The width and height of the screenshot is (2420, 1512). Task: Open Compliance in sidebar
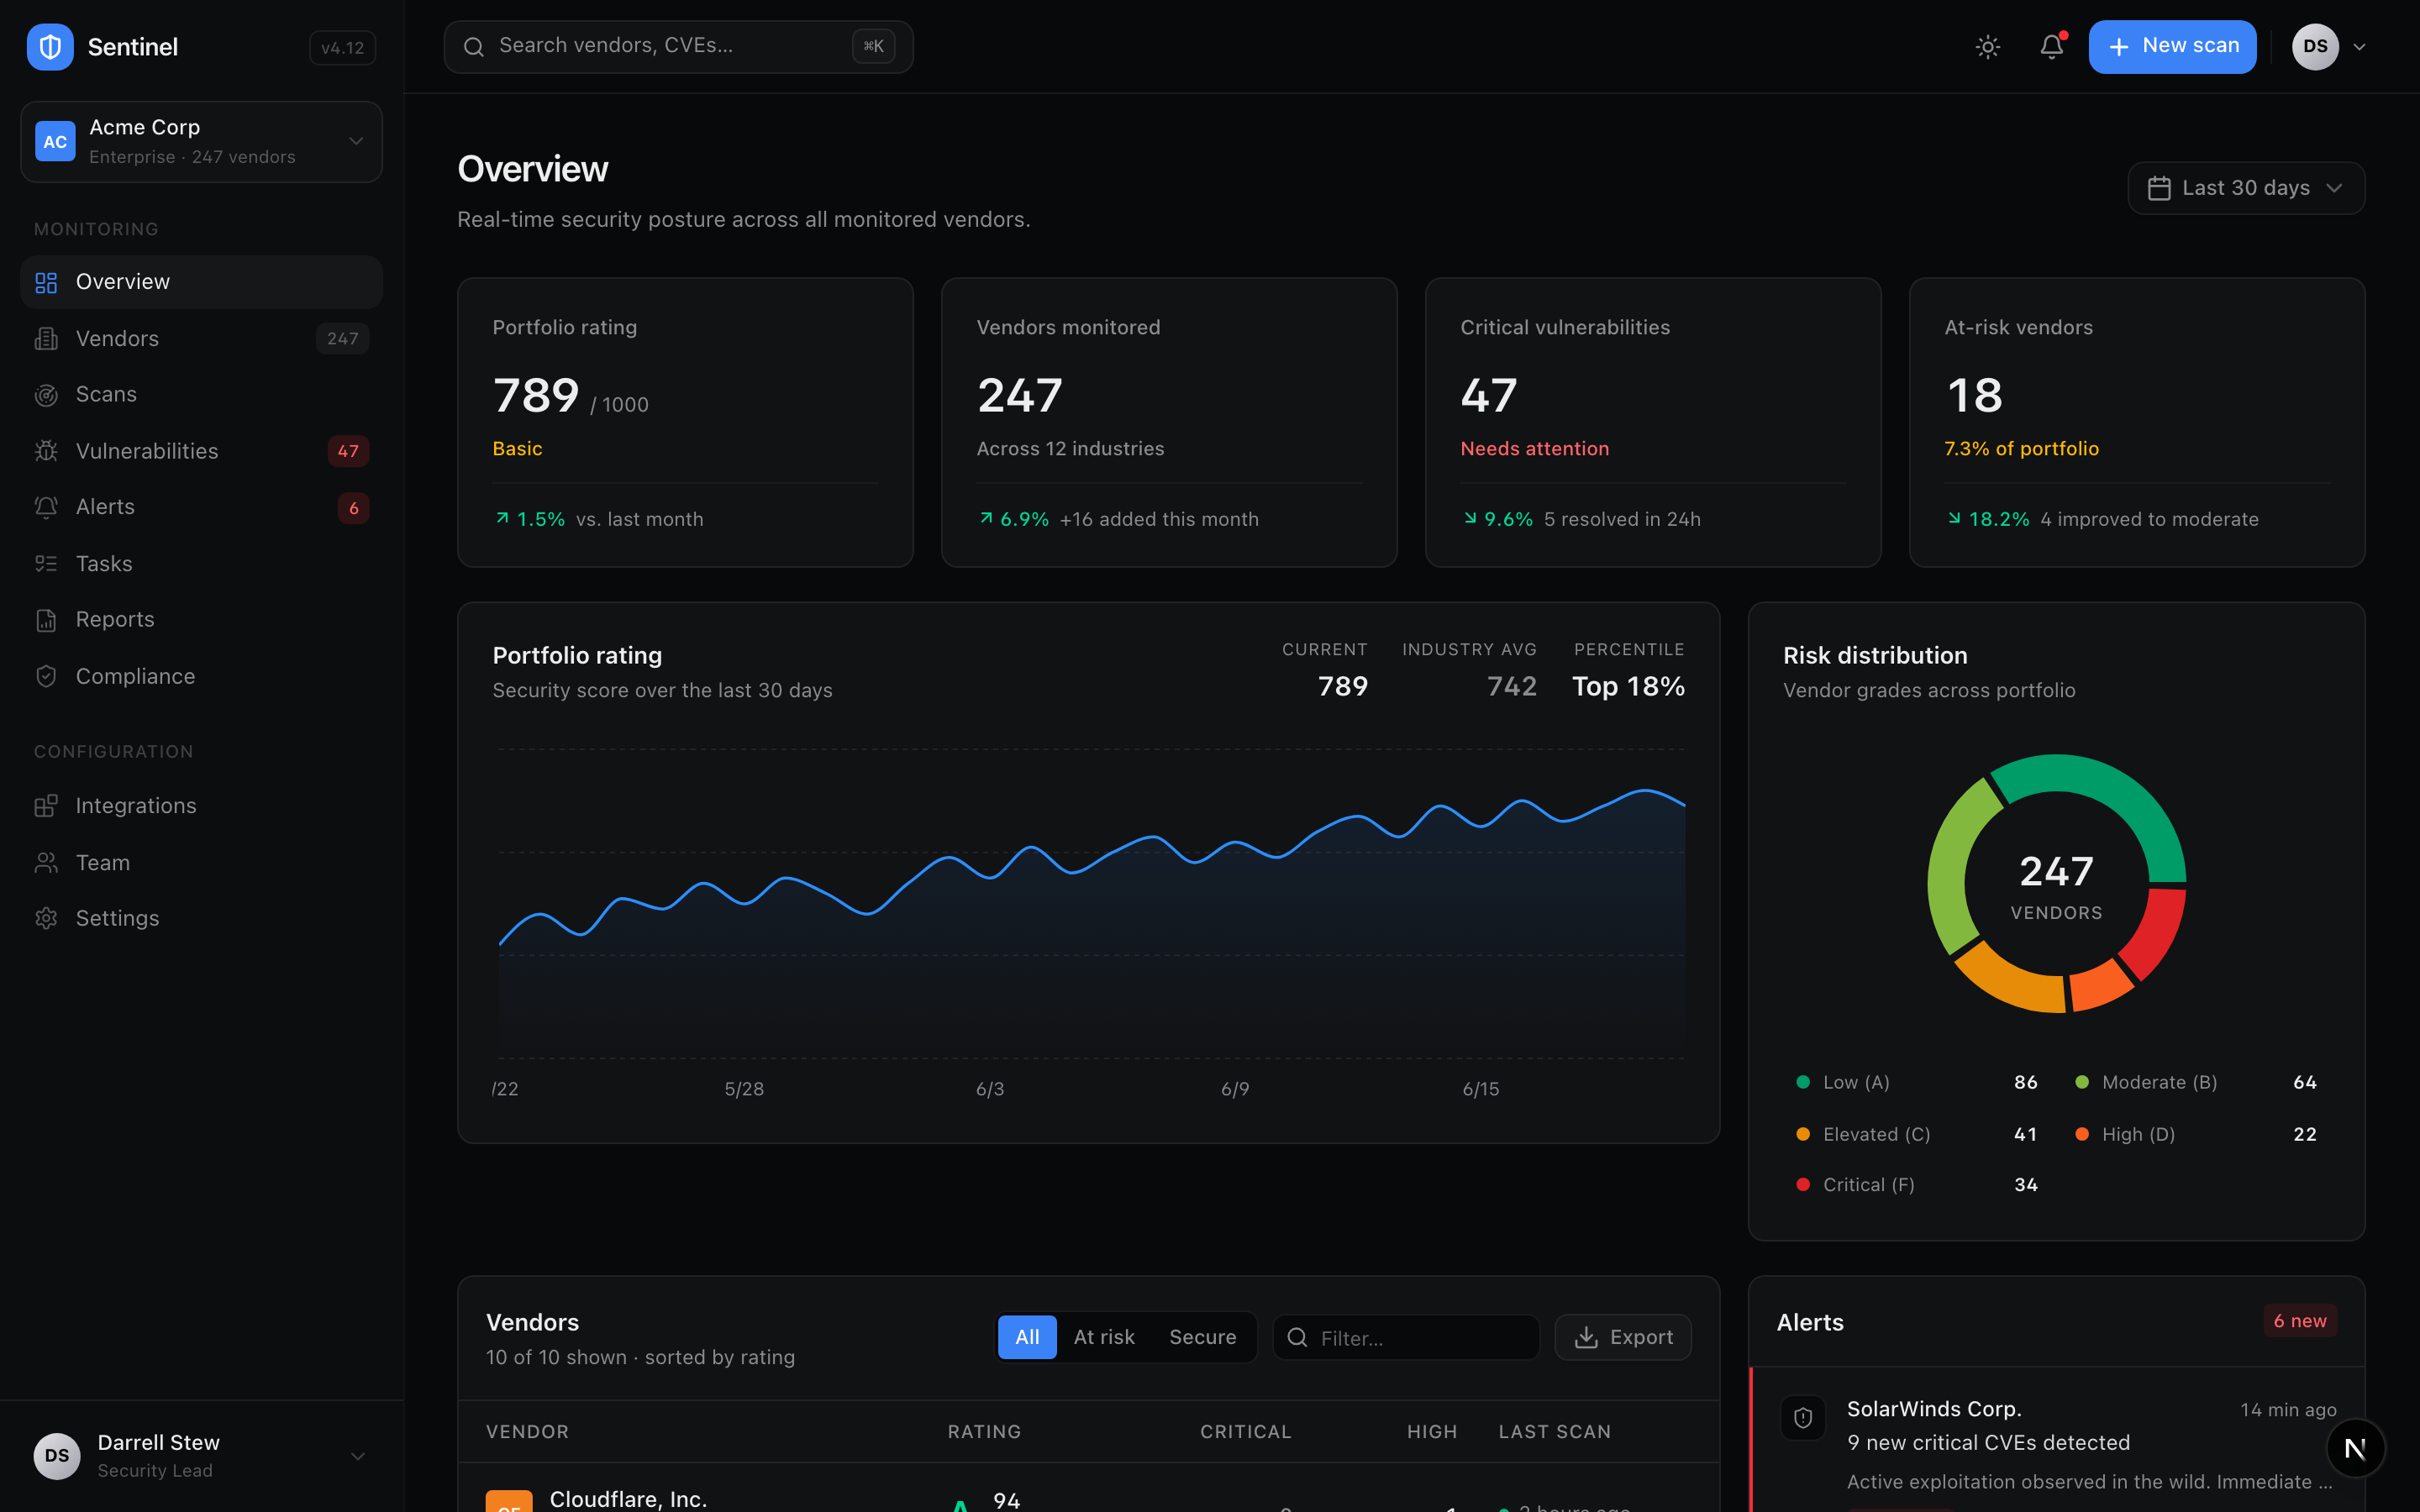[201, 677]
